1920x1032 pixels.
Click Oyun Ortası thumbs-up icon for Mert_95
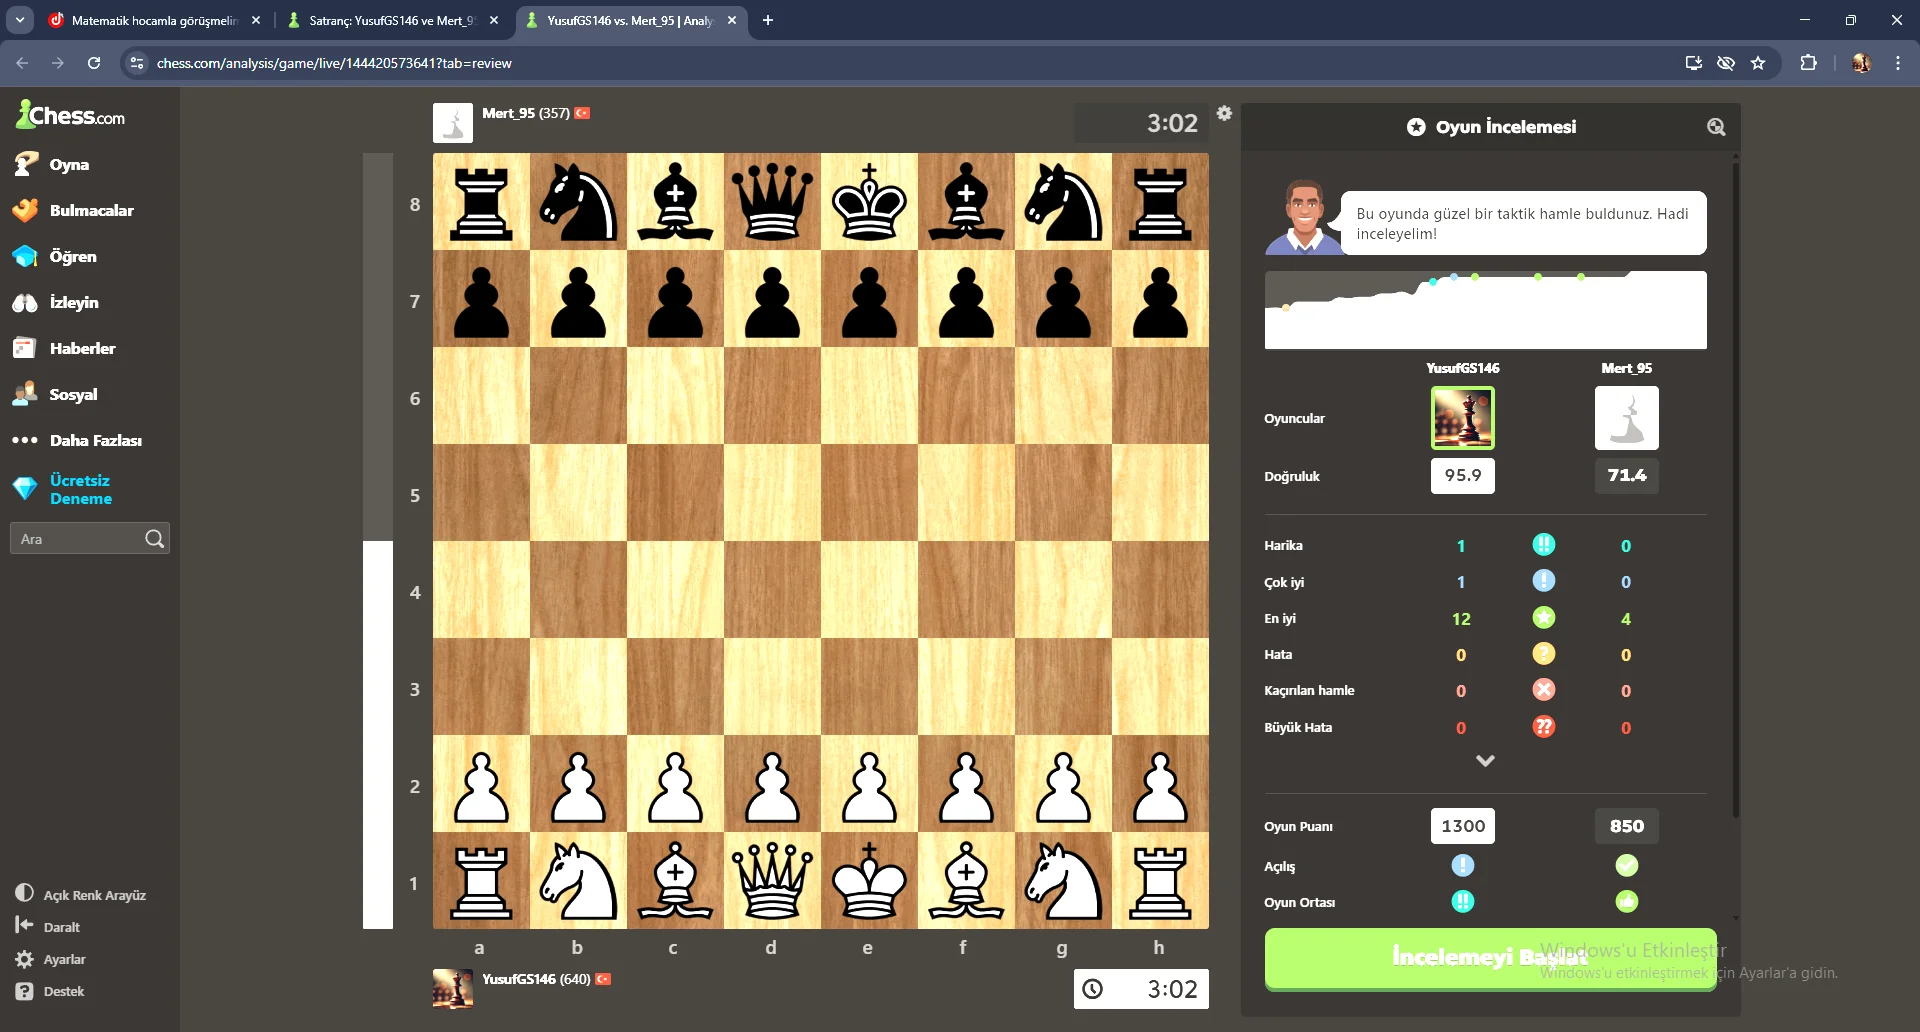click(1626, 902)
